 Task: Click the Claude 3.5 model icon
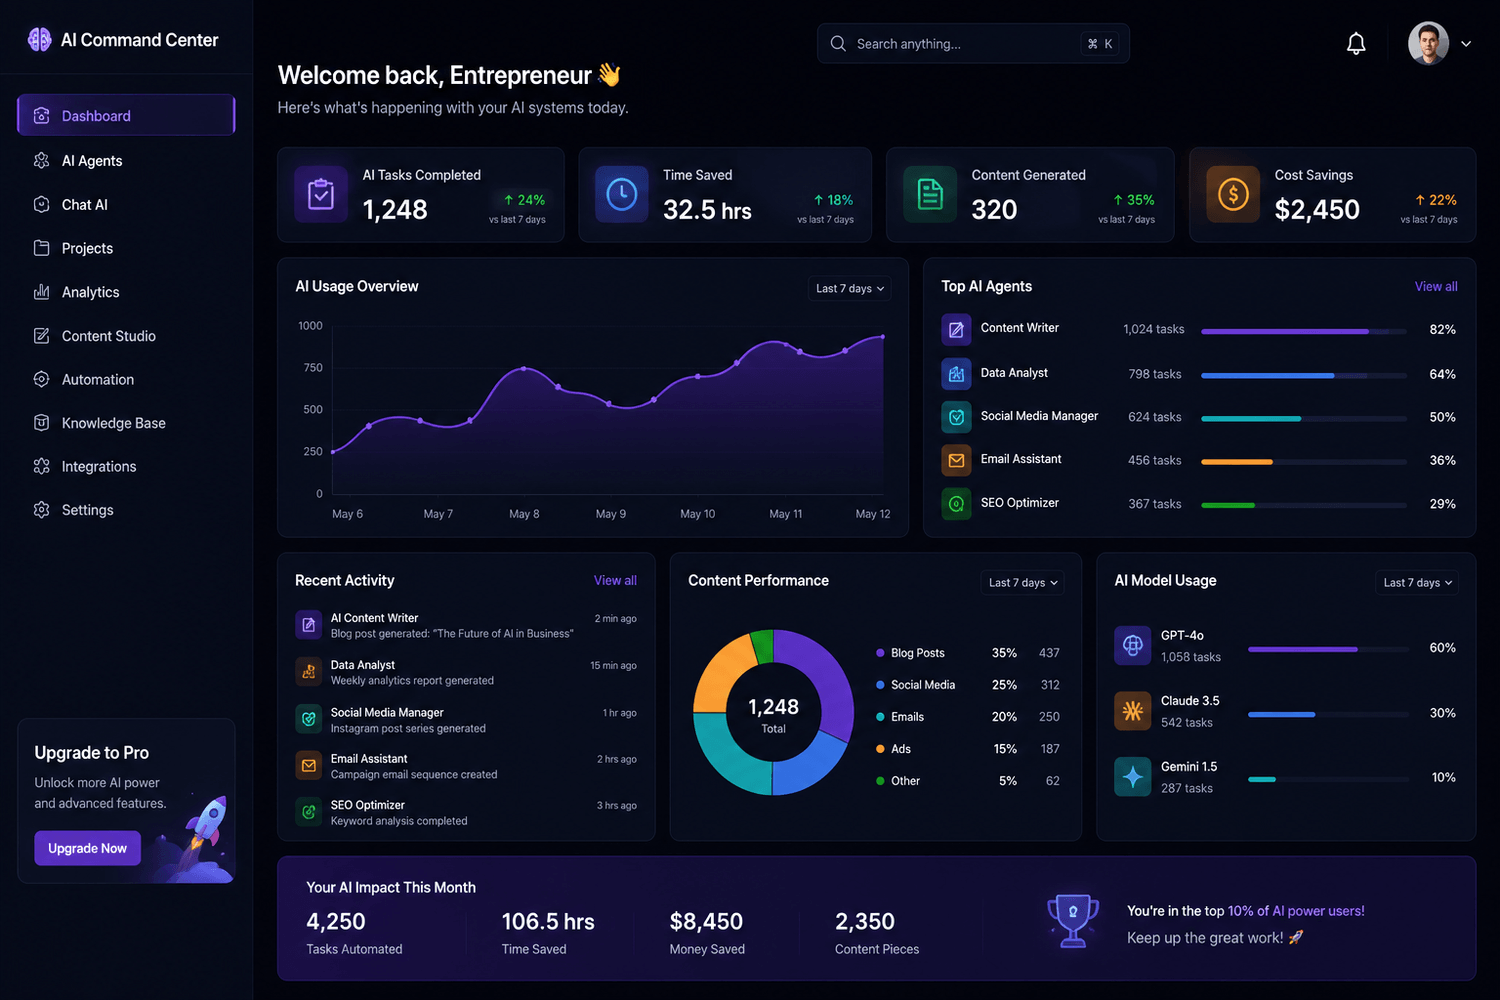1133,711
